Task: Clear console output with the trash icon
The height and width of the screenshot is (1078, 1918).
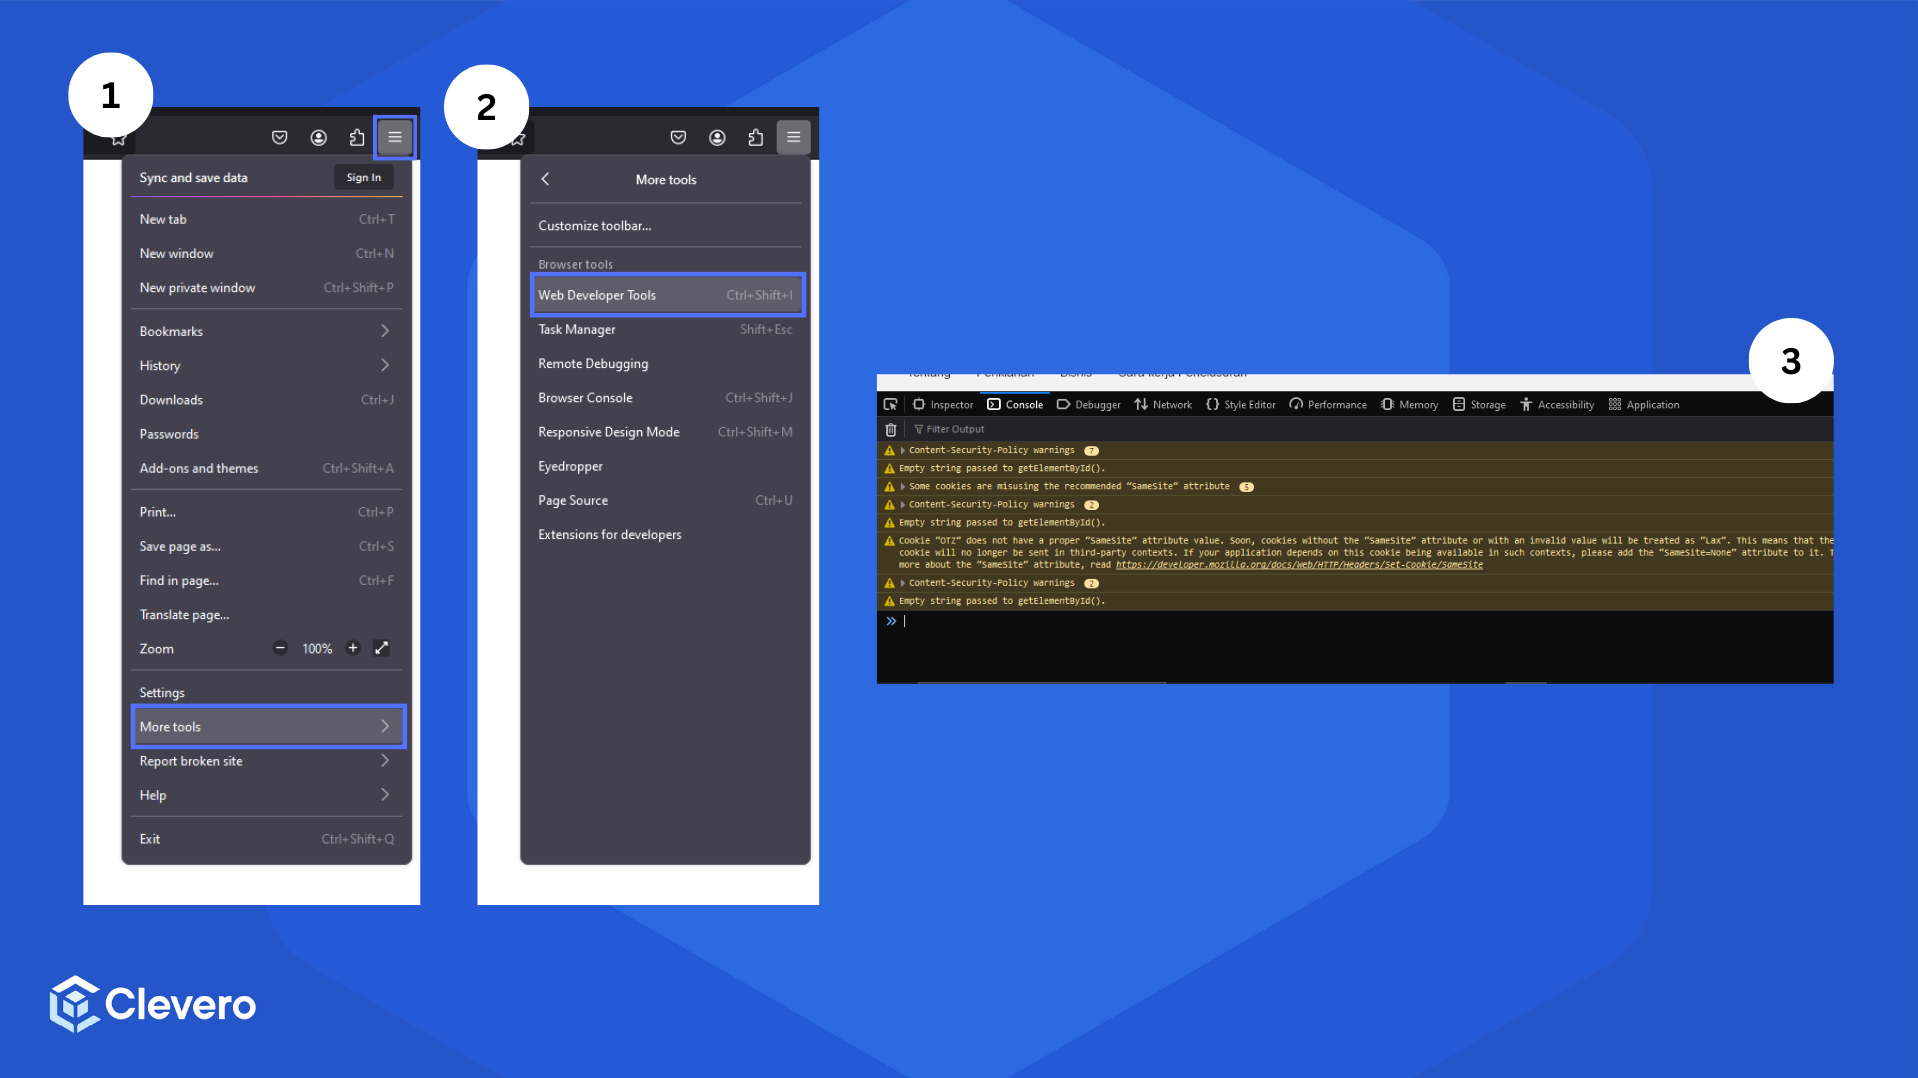Action: [x=891, y=430]
